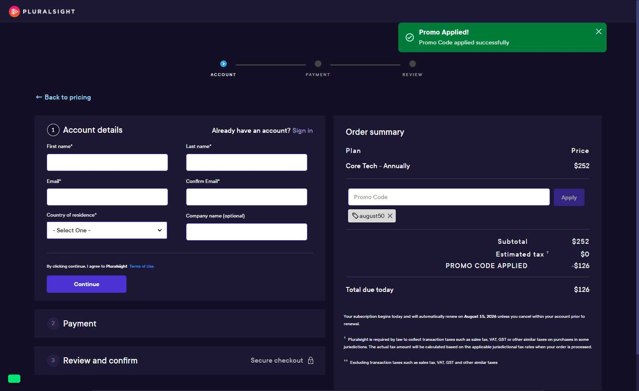Viewport: 639px width, 391px height.
Task: Go back to pricing page
Action: [63, 97]
